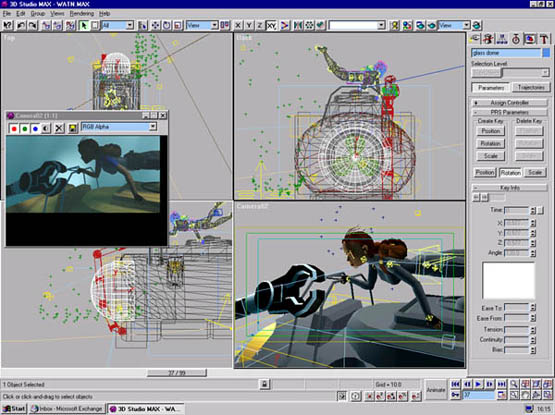
Task: Toggle the Animate button
Action: [x=436, y=390]
